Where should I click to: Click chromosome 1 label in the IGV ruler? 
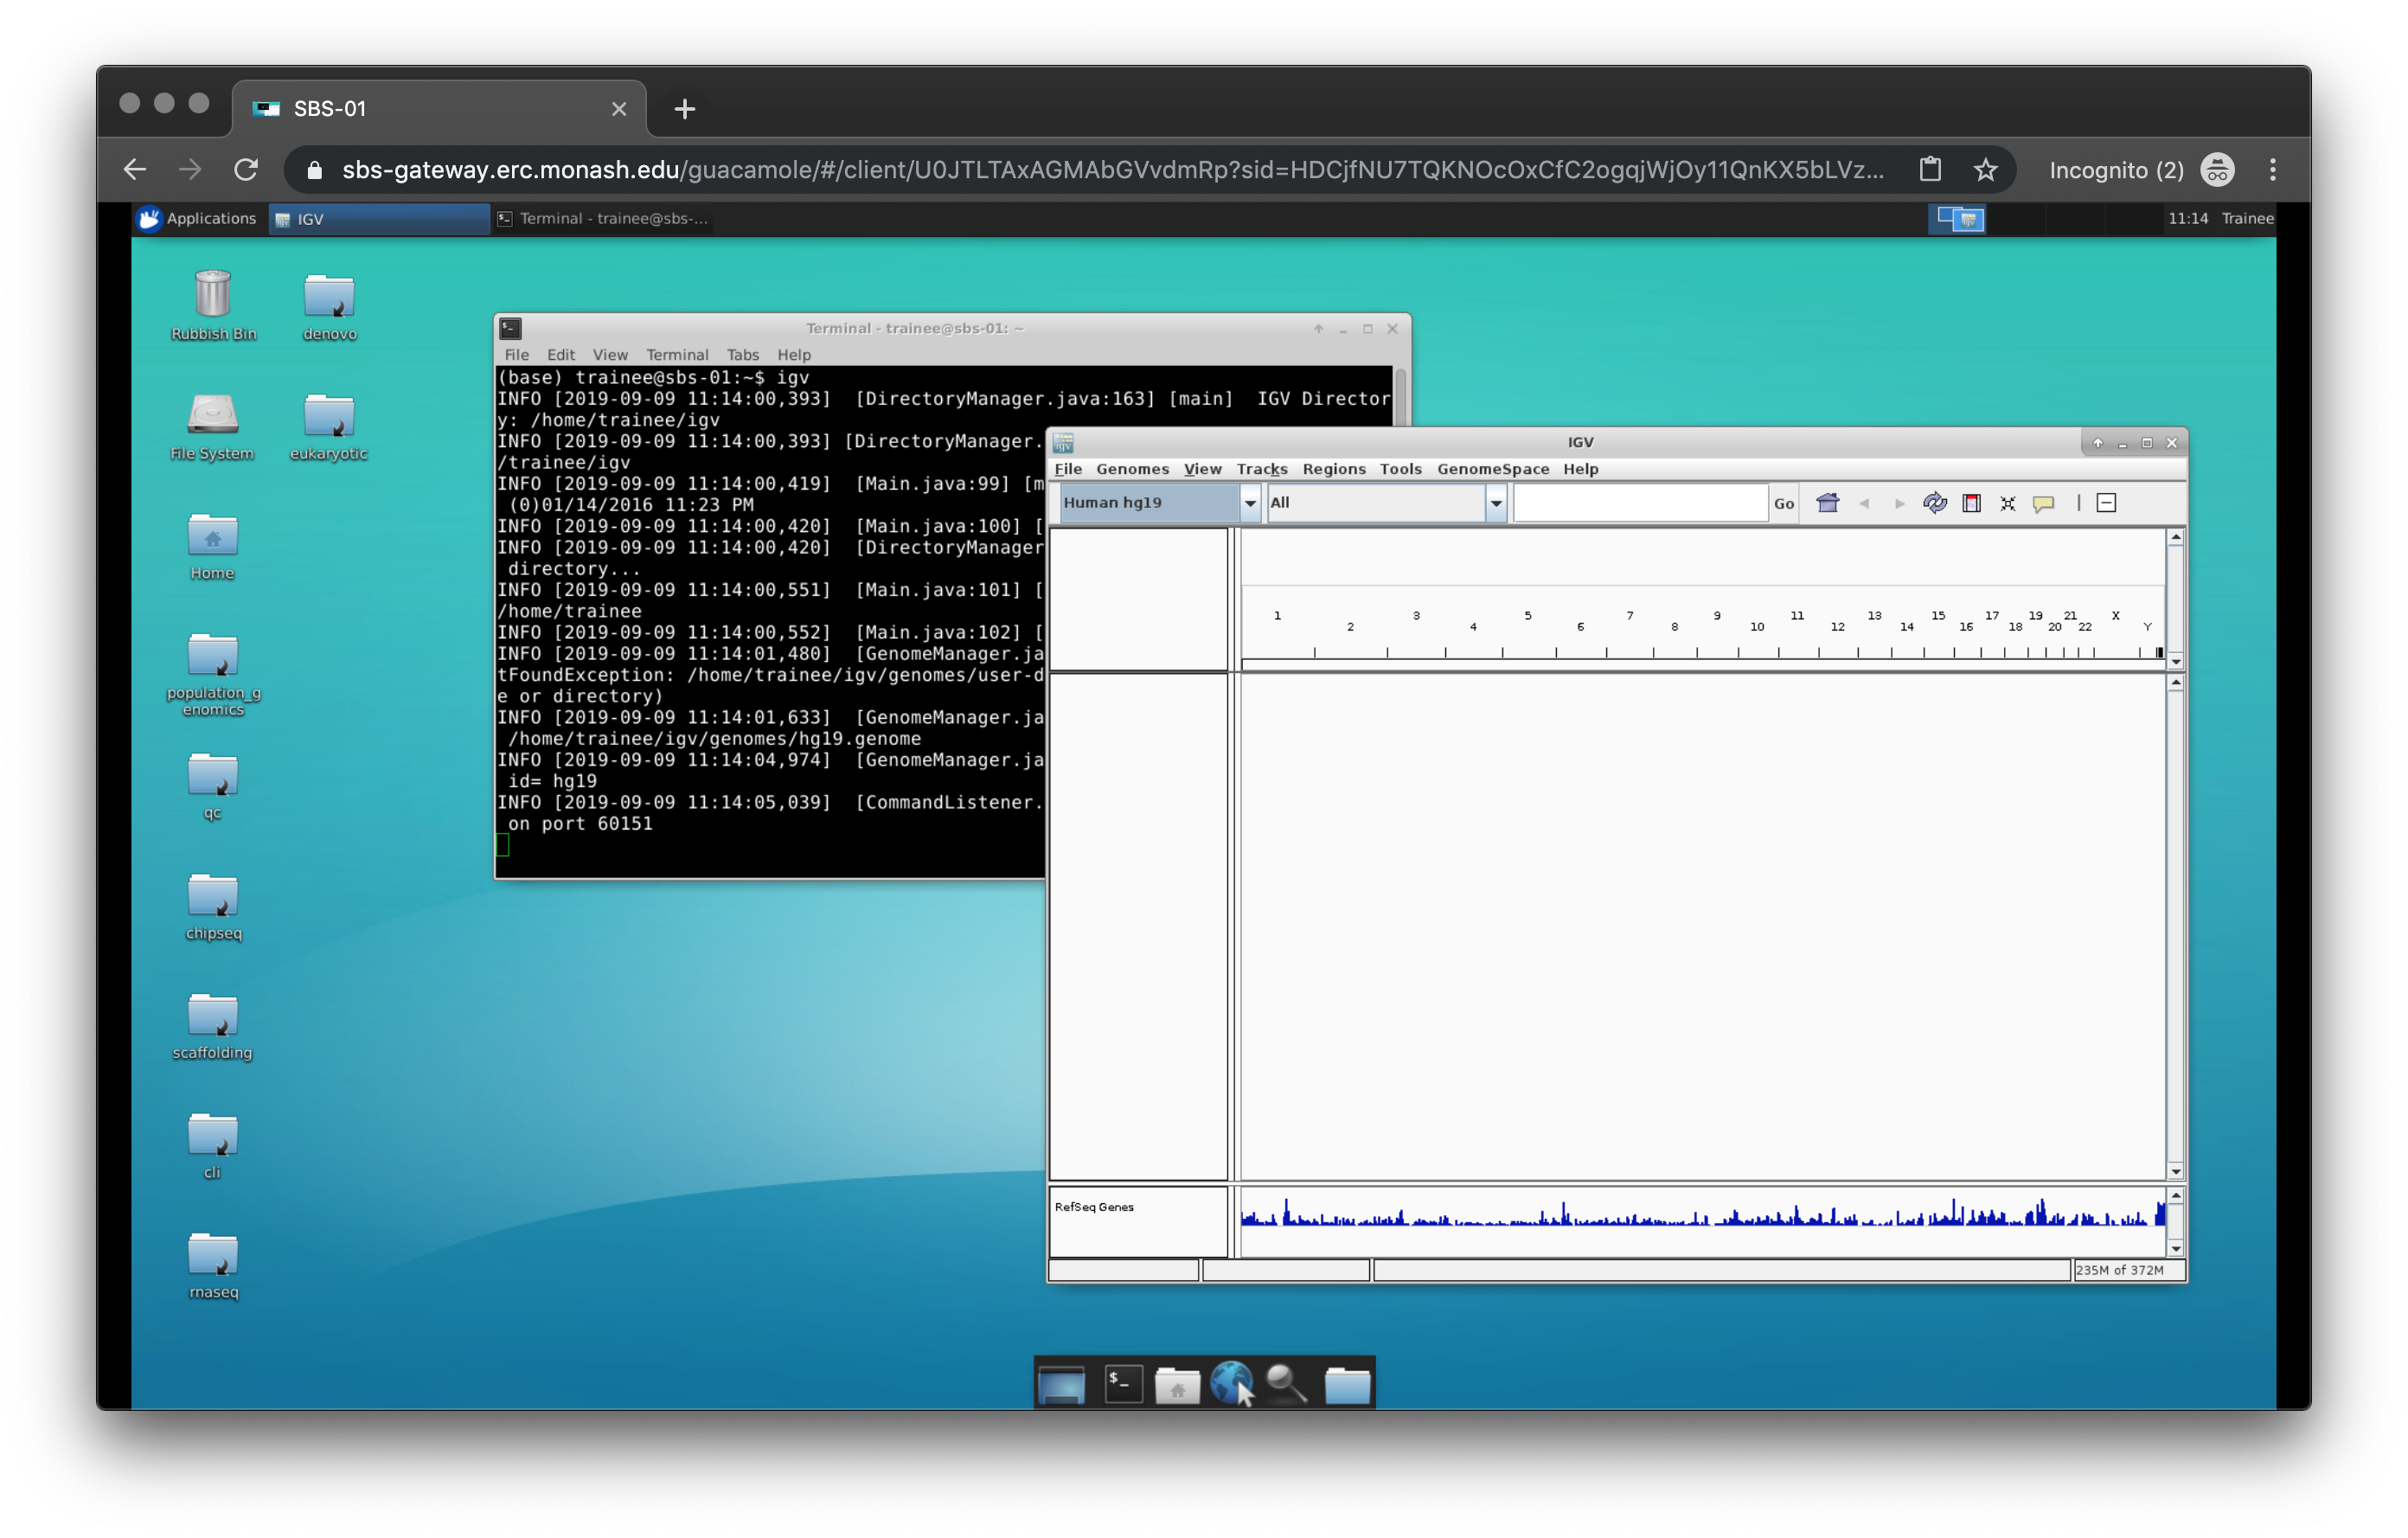(x=1277, y=616)
